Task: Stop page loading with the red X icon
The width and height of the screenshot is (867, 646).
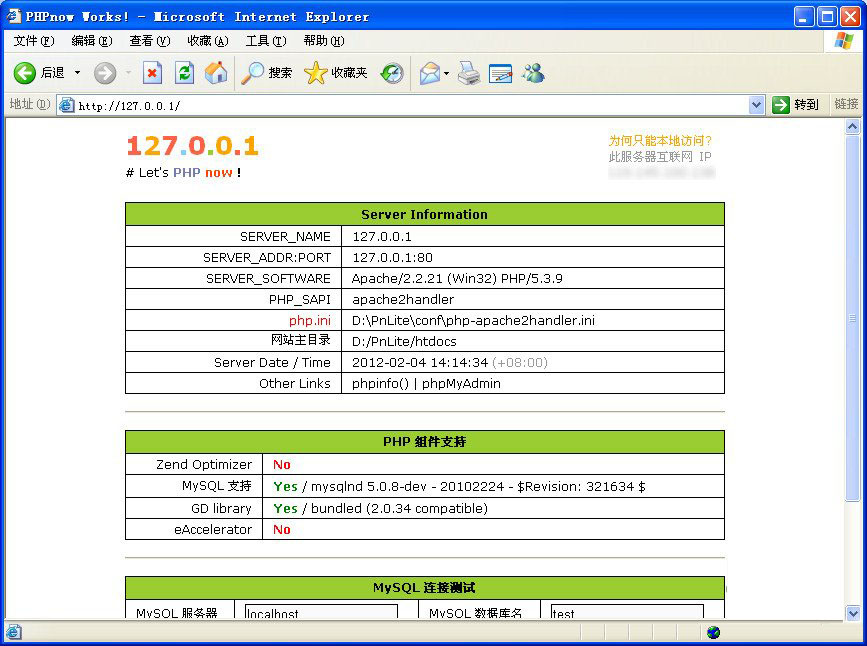Action: click(x=152, y=73)
